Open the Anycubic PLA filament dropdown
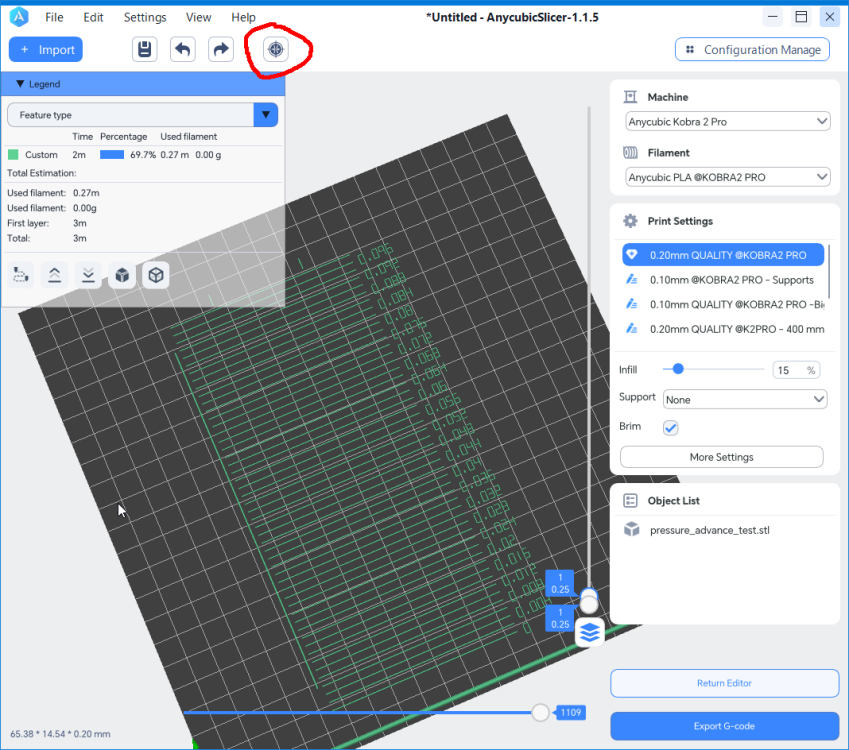Viewport: 849px width, 750px height. 727,177
